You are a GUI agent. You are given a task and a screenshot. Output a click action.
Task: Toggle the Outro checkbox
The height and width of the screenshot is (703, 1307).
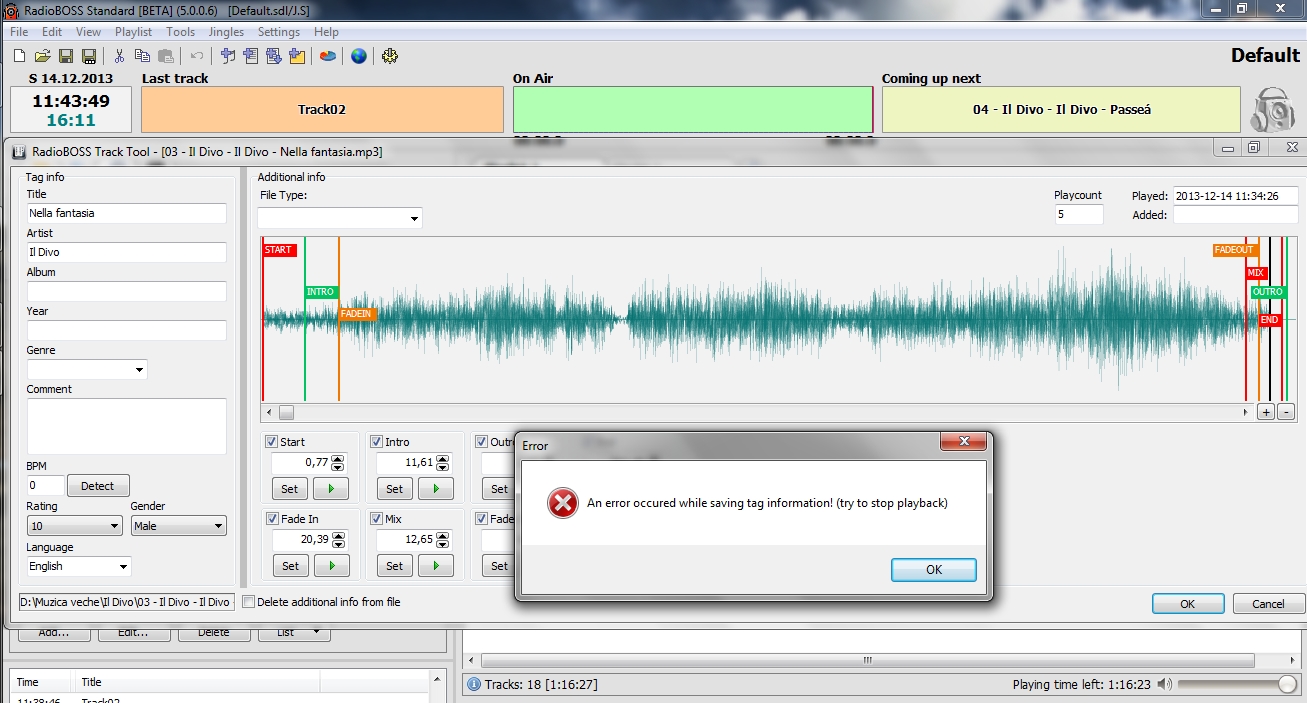click(481, 442)
